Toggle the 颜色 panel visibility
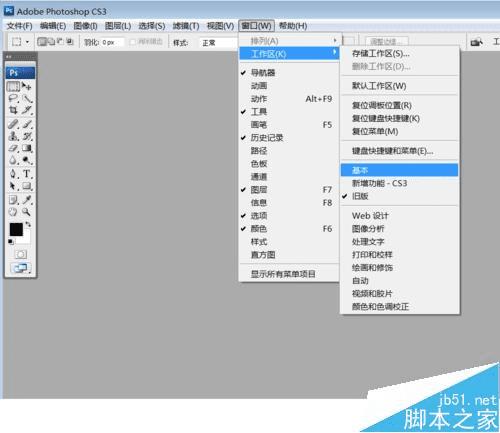500x433 pixels. click(289, 229)
